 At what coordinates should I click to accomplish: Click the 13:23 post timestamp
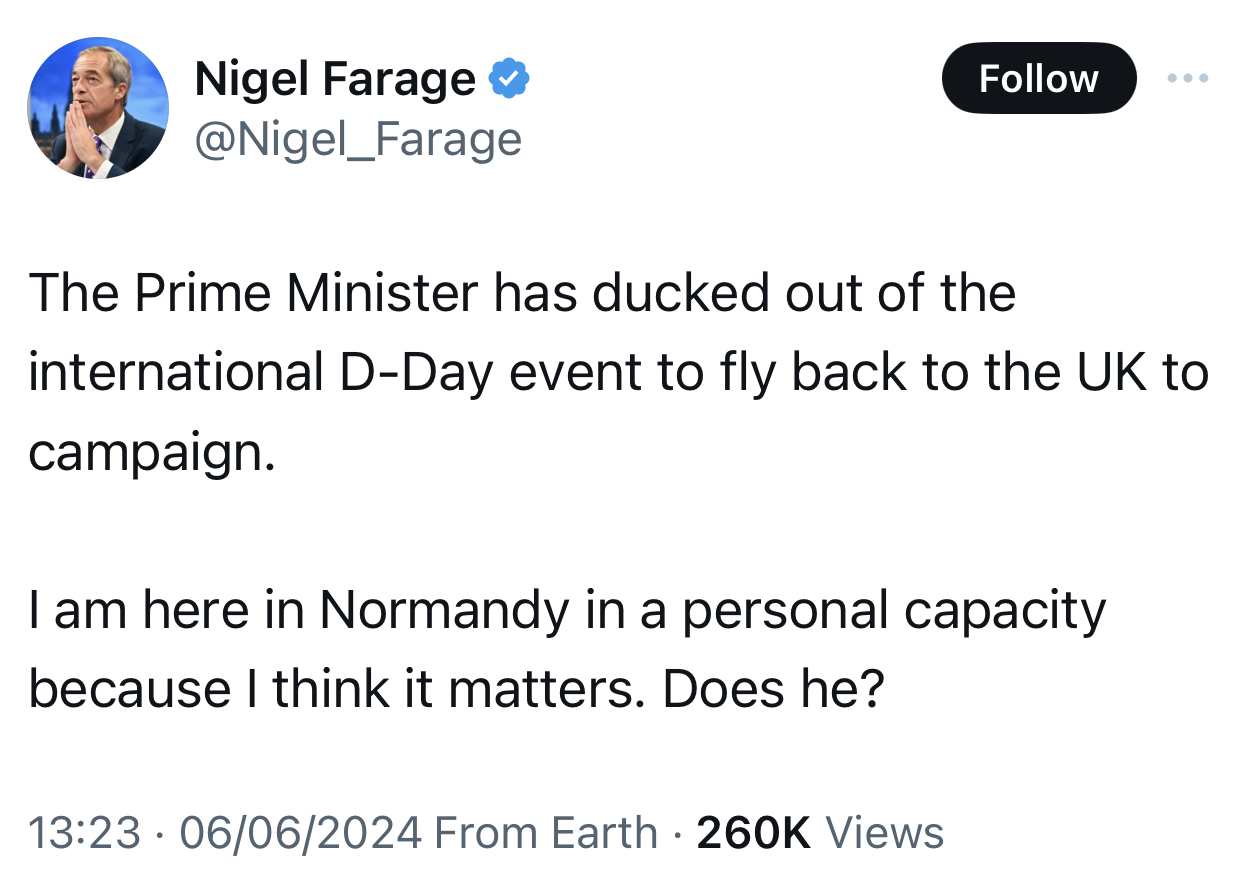pos(84,833)
